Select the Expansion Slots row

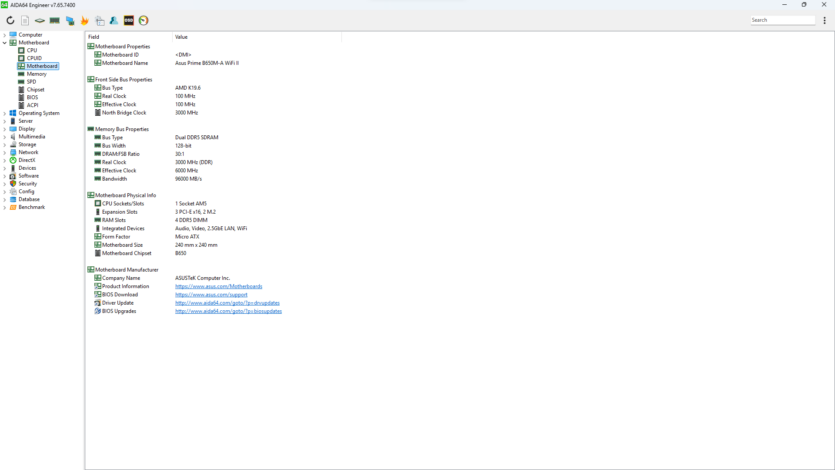(155, 212)
